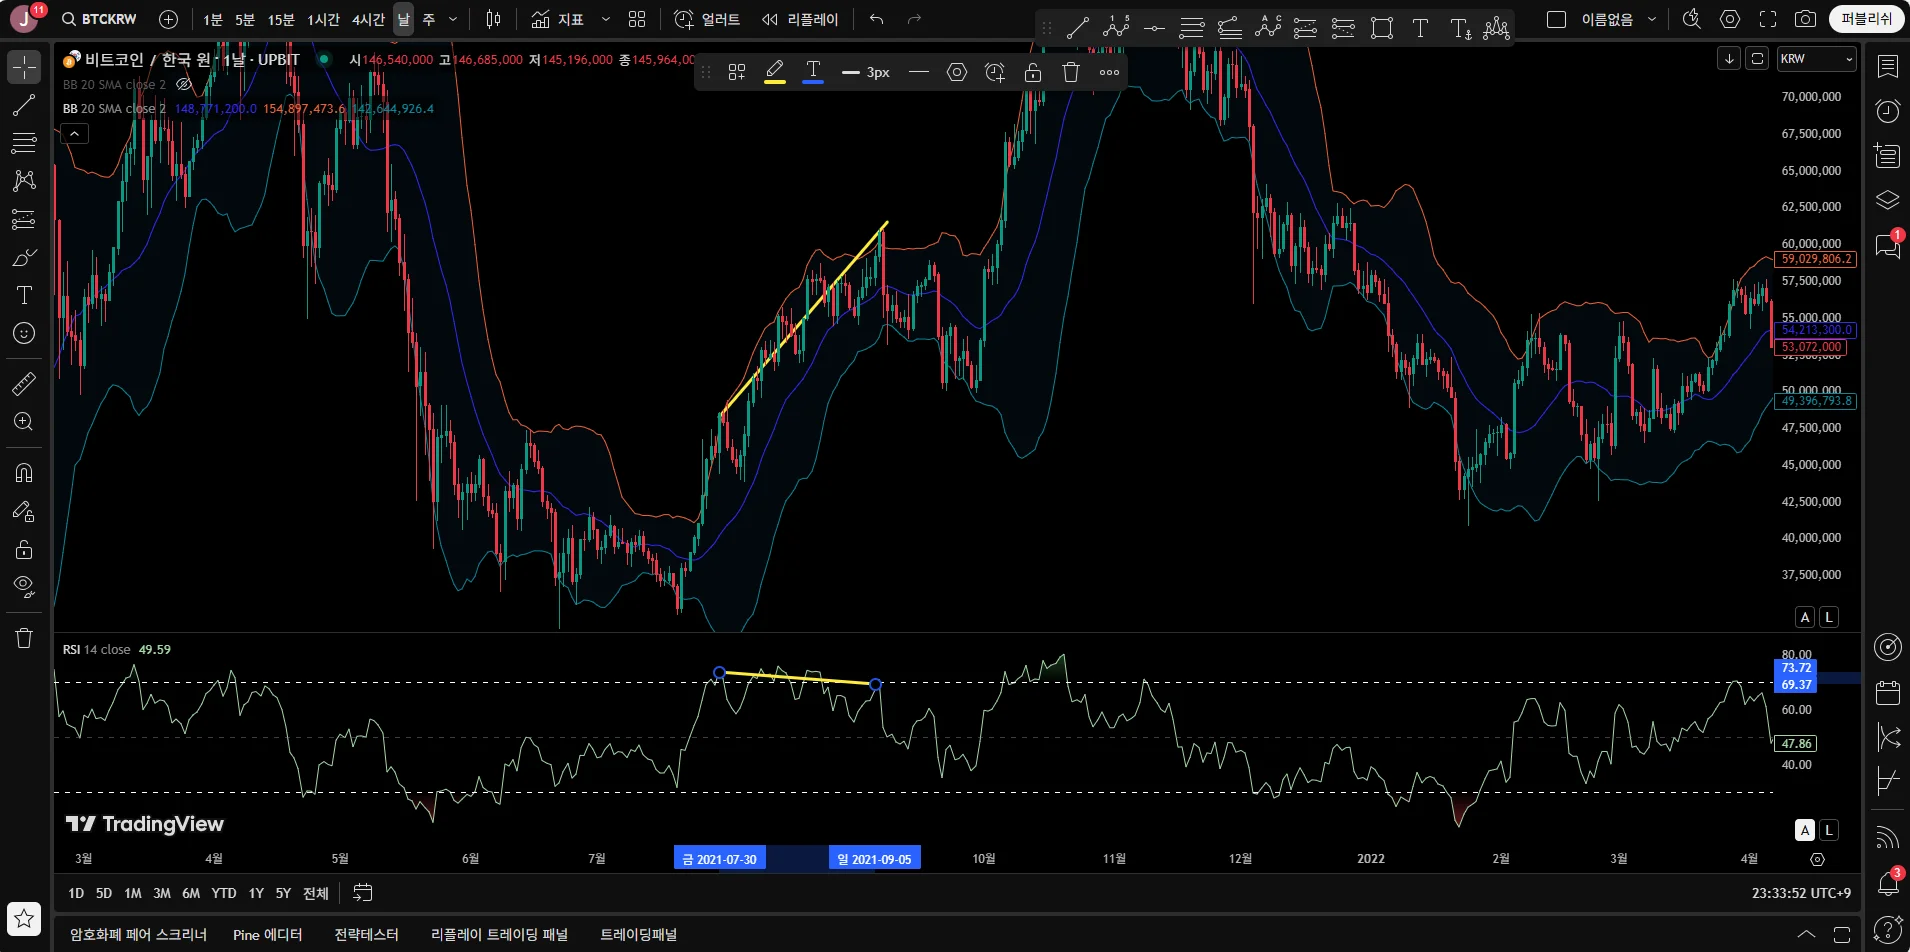1910x952 pixels.
Task: Open the KRW currency dropdown
Action: (1816, 59)
